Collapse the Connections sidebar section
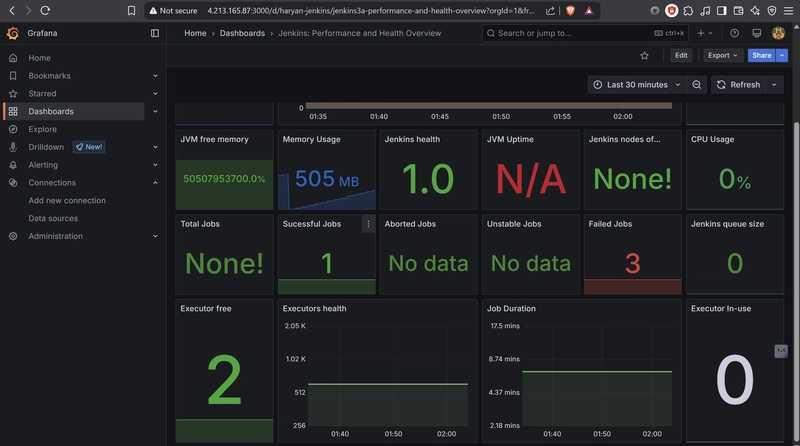Image resolution: width=800 pixels, height=446 pixels. pos(155,183)
